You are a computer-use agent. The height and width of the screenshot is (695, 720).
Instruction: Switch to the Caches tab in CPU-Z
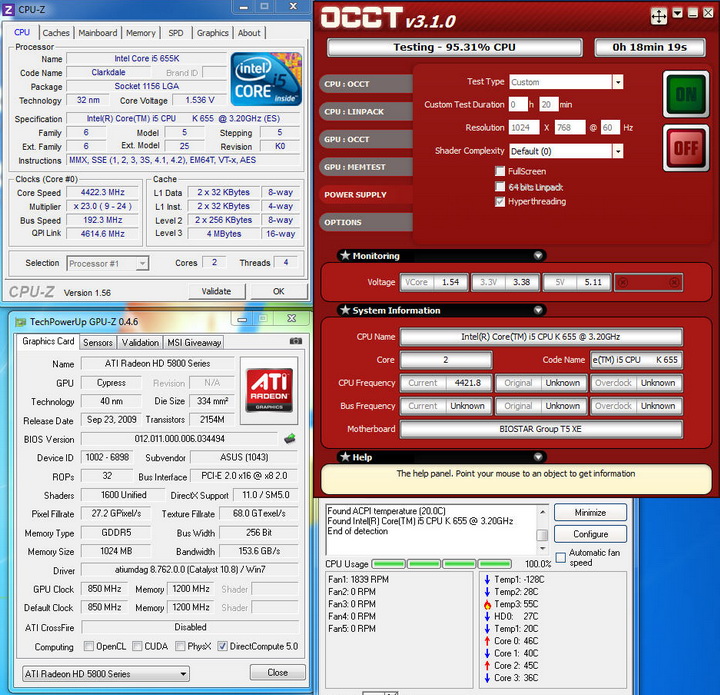pos(56,33)
